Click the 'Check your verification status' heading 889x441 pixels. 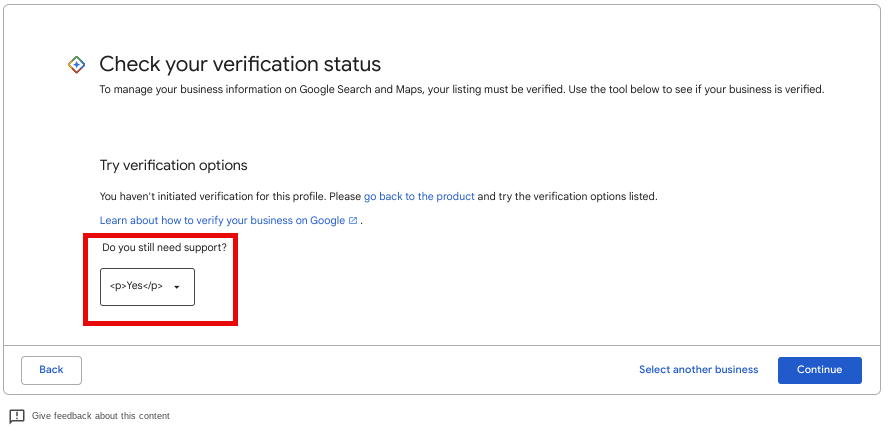pyautogui.click(x=240, y=64)
